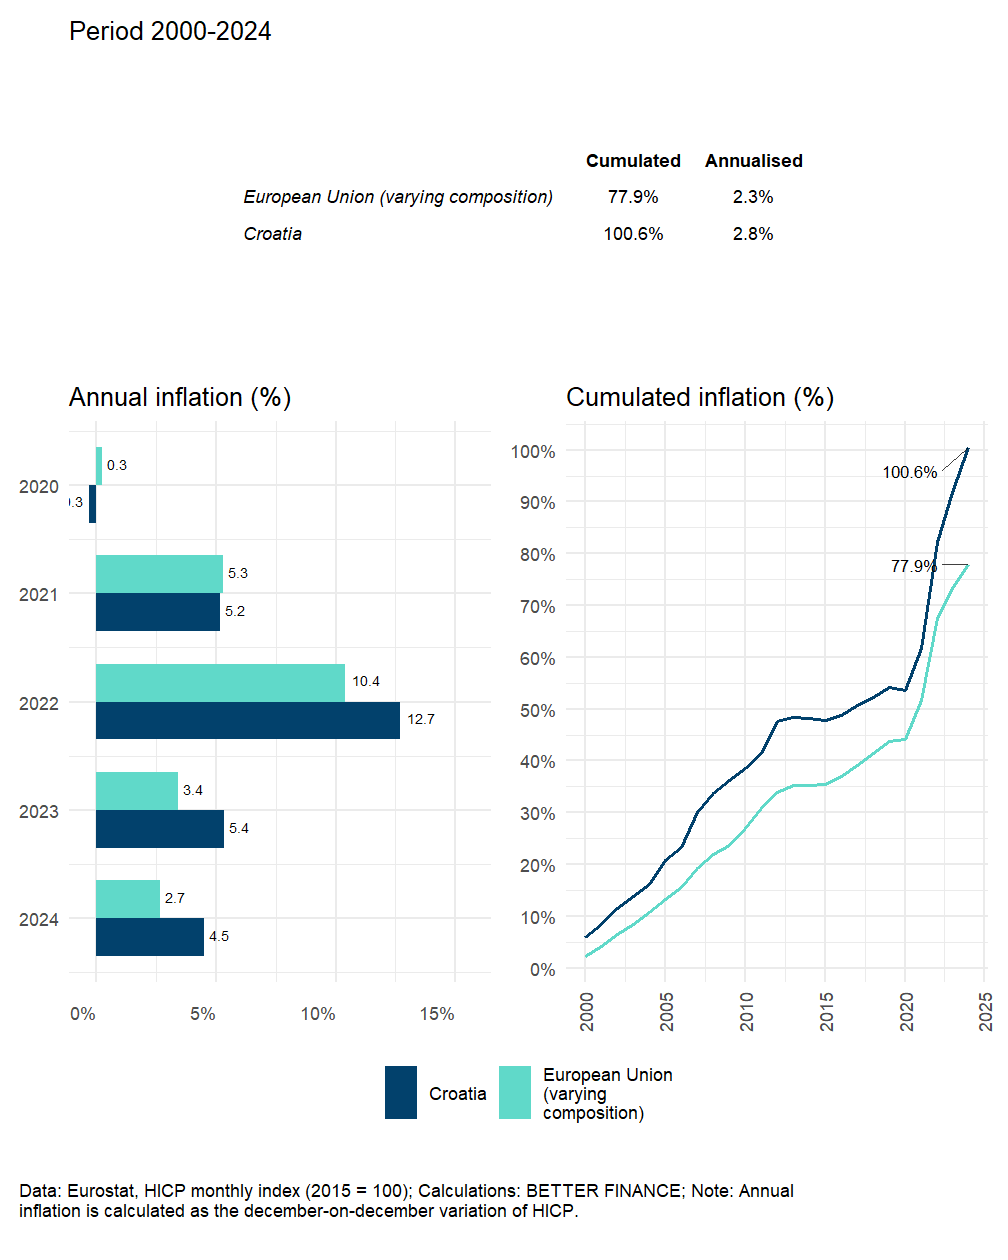Click Croatia's 2024 bar labeled 4.5
Image resolution: width=1008 pixels, height=1260 pixels.
coord(149,937)
